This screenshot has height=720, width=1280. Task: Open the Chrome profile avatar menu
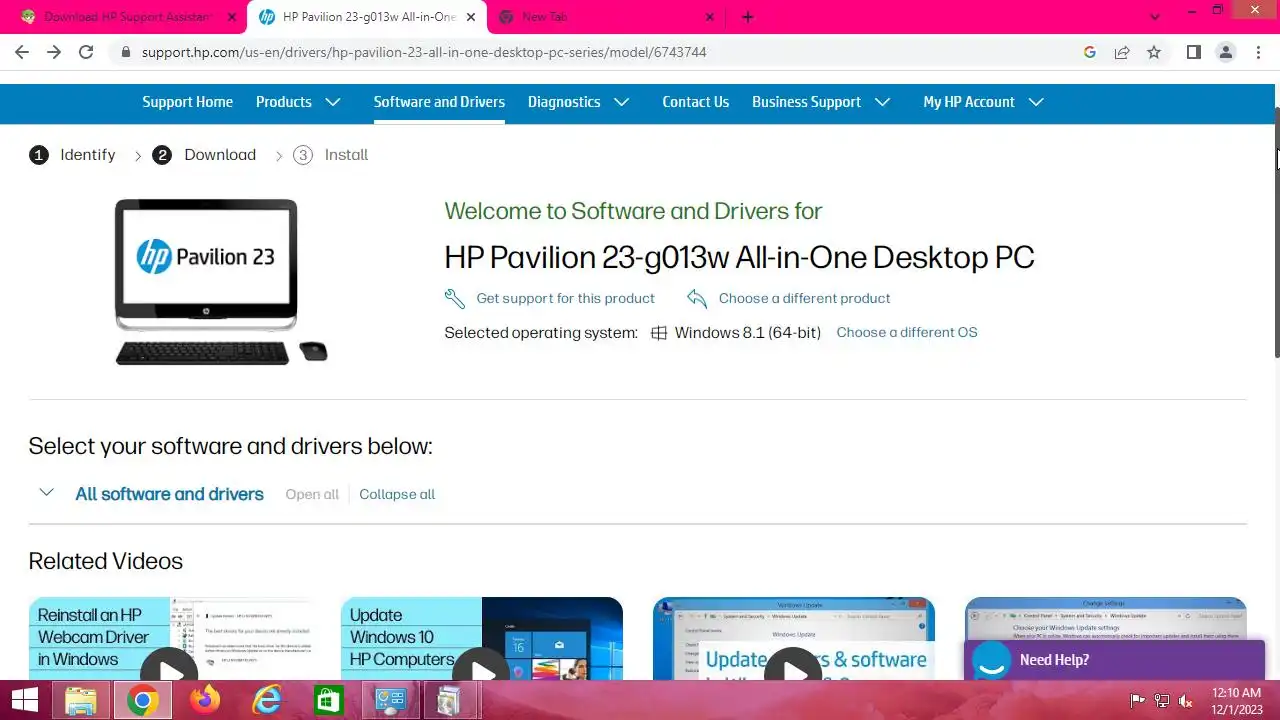1226,52
